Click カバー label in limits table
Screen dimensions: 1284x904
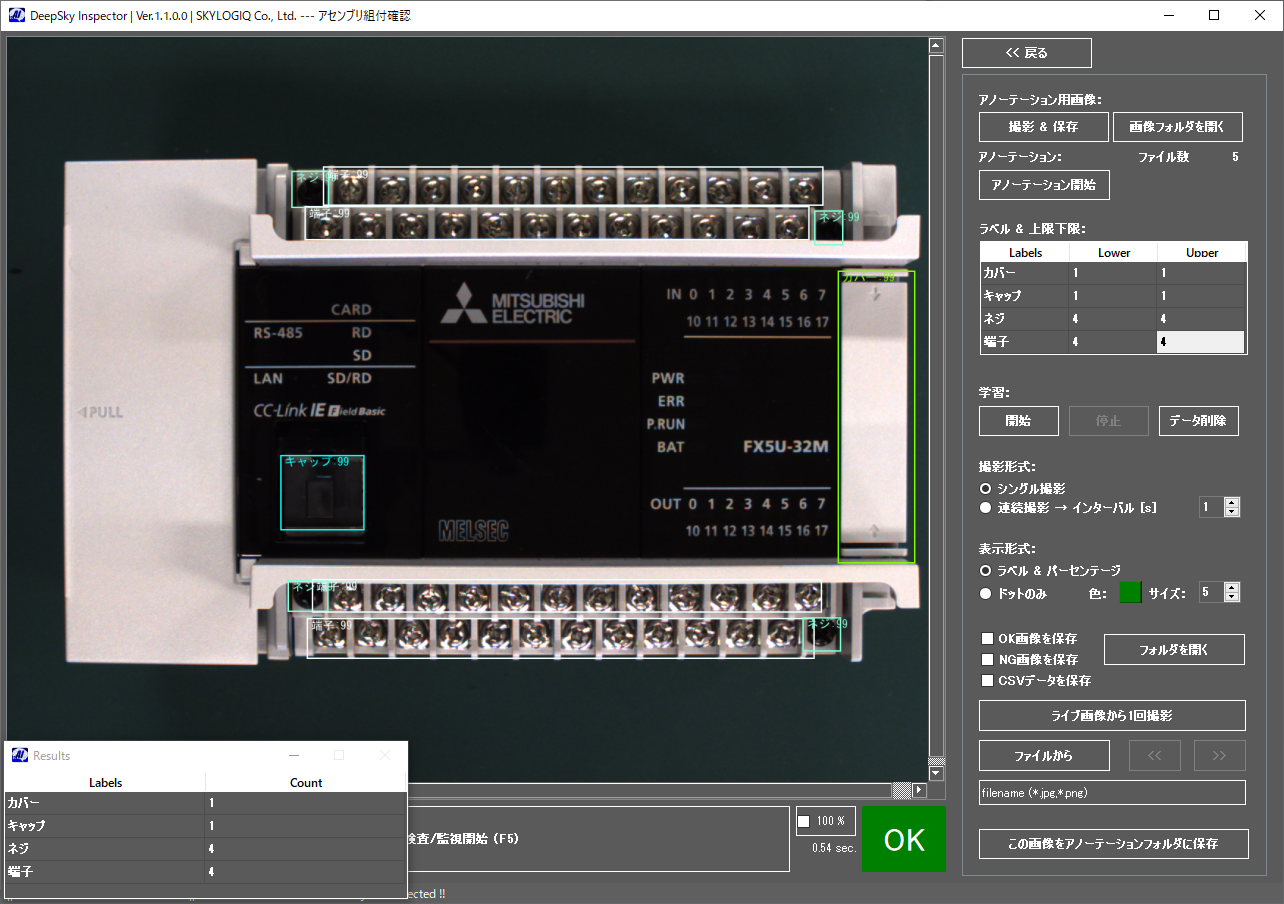coord(1025,273)
